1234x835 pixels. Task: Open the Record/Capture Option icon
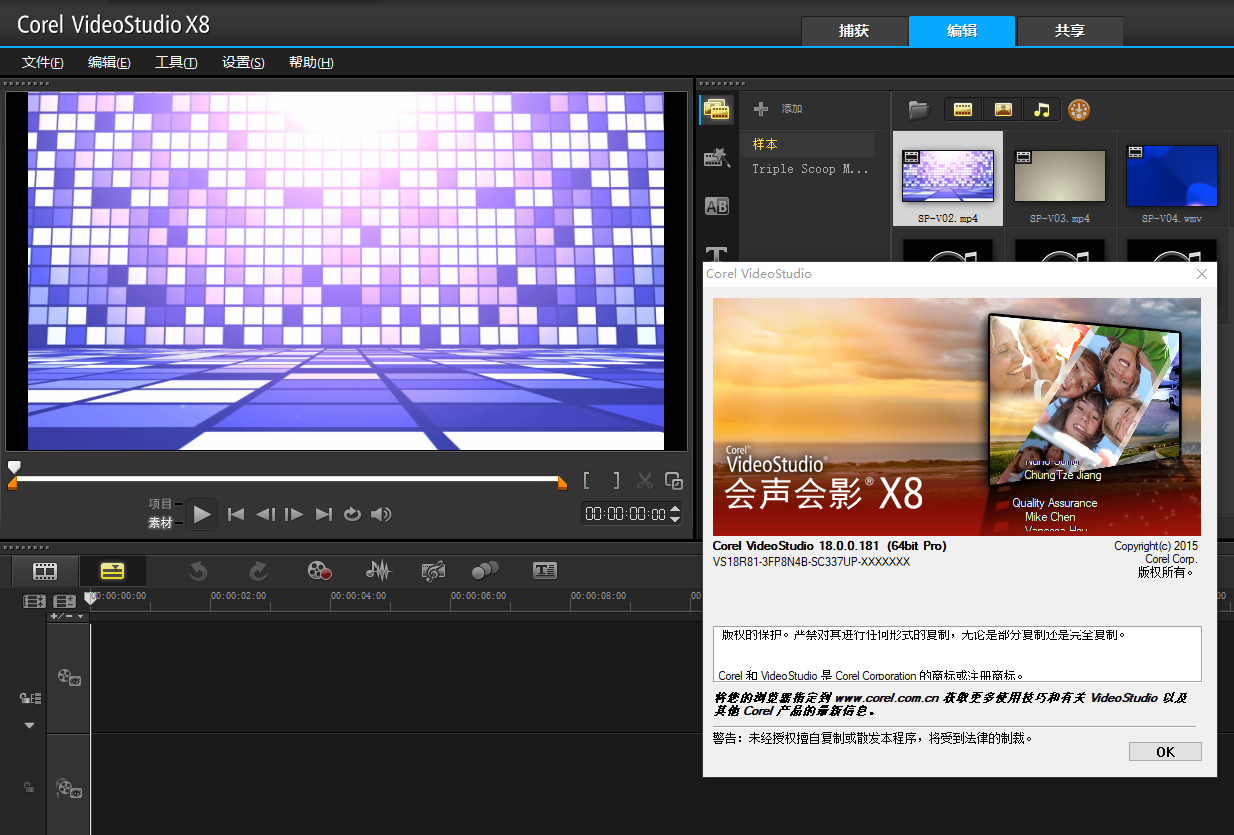tap(319, 571)
